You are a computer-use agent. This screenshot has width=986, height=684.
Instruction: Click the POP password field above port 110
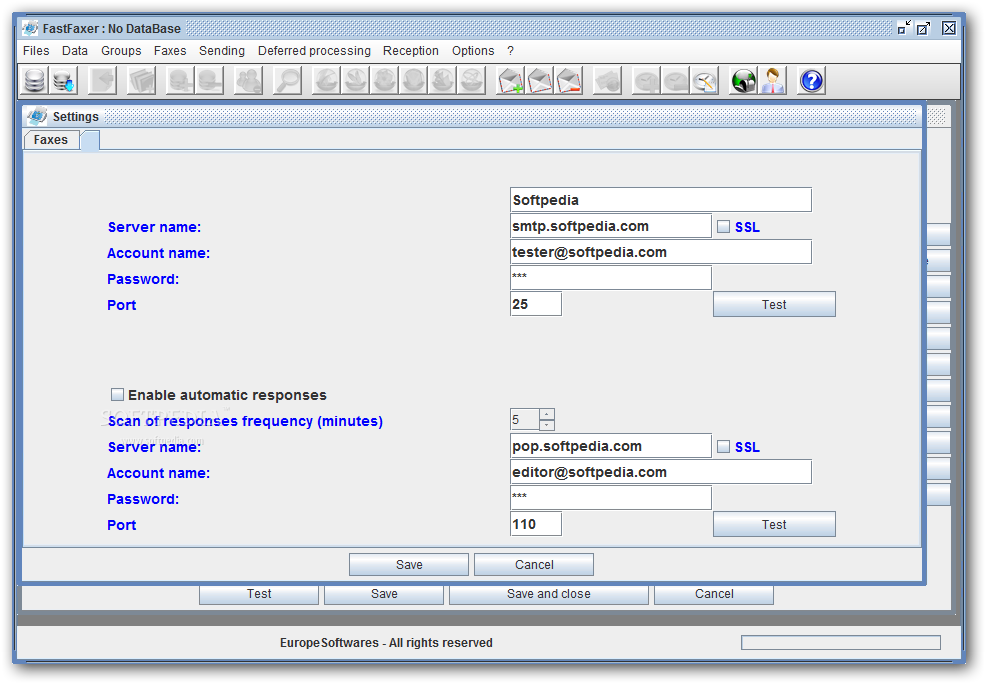pos(611,498)
